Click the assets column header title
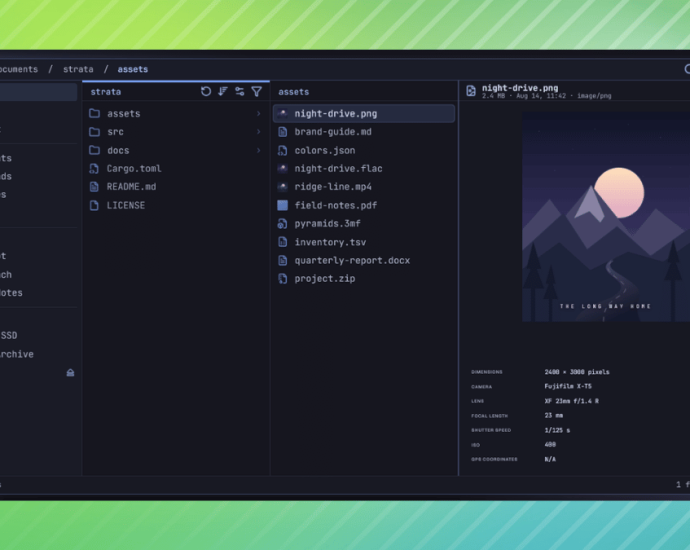 coord(294,92)
